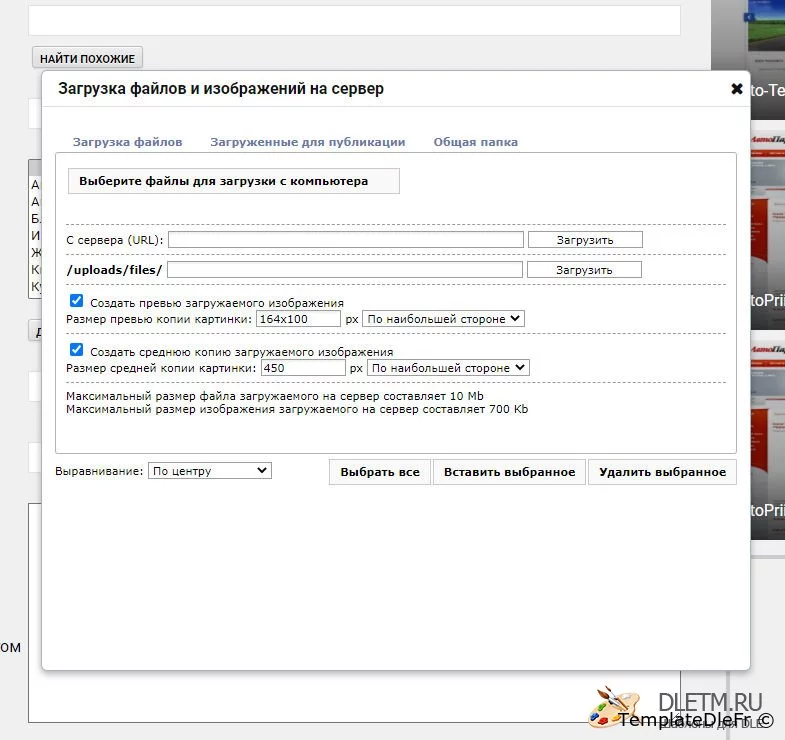
Task: Switch to the Загрузка файлов tab
Action: (127, 142)
